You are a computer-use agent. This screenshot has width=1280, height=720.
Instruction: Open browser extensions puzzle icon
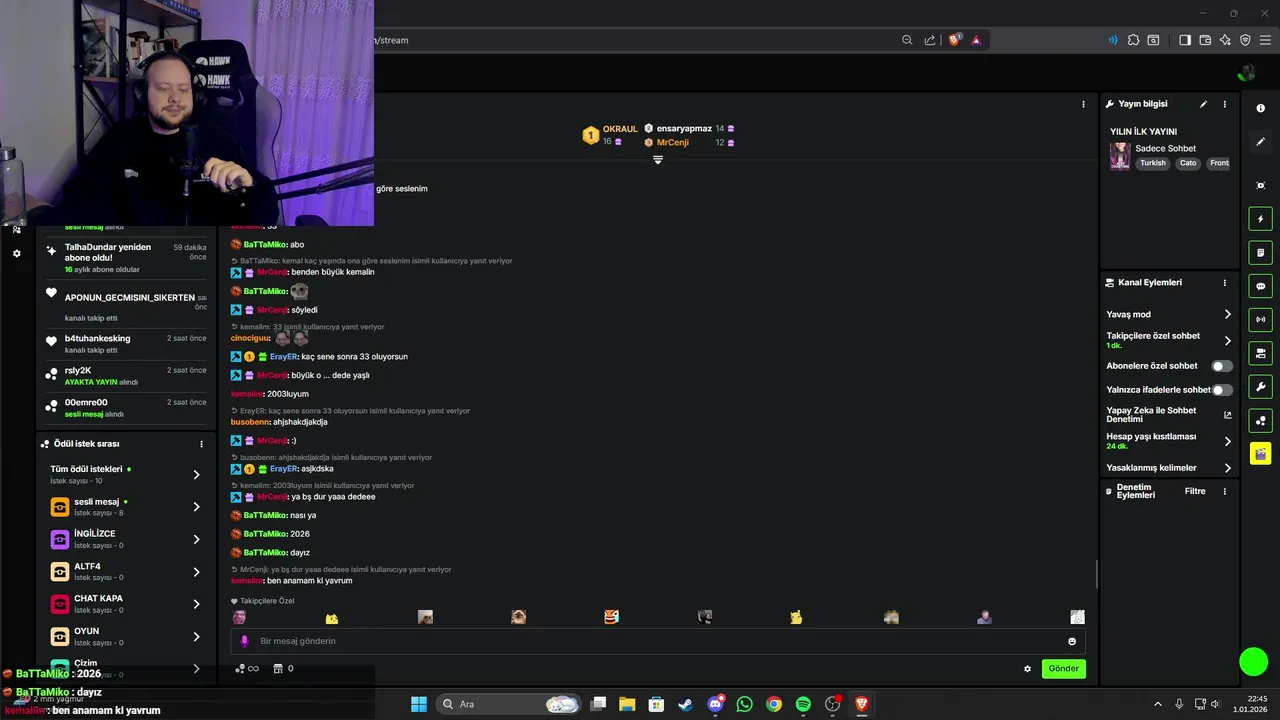tap(1133, 40)
